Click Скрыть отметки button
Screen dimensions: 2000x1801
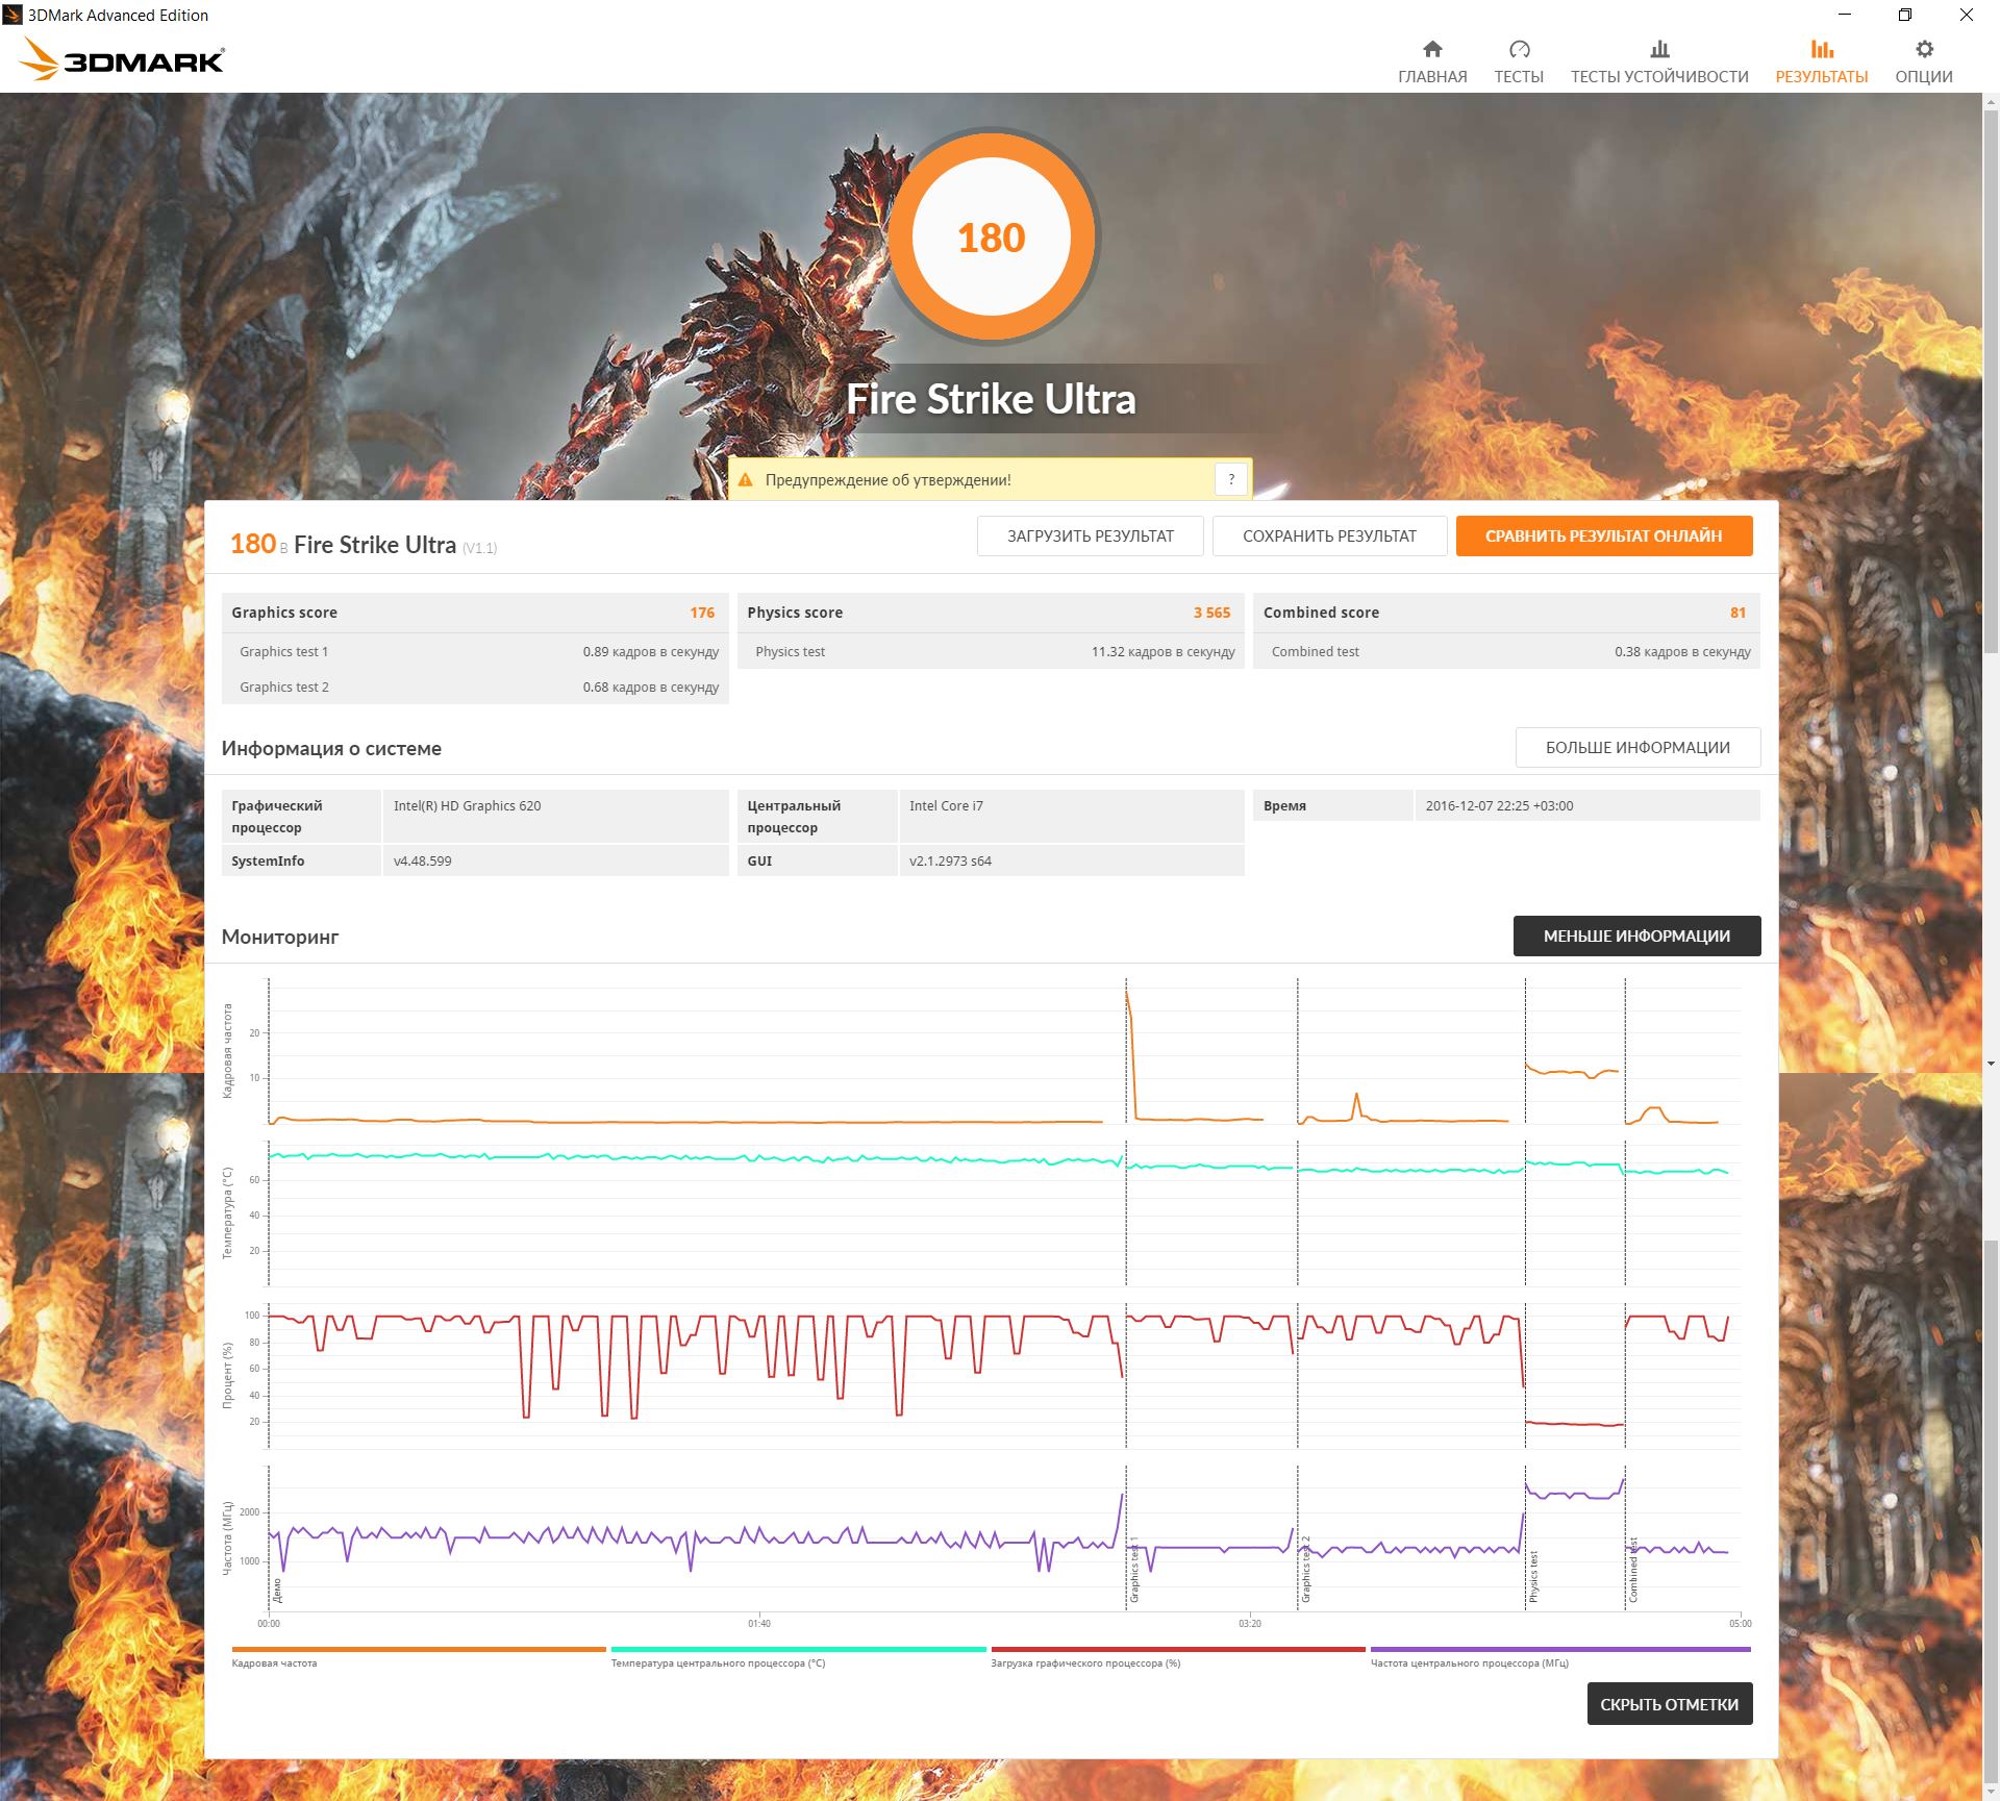pos(1668,1704)
